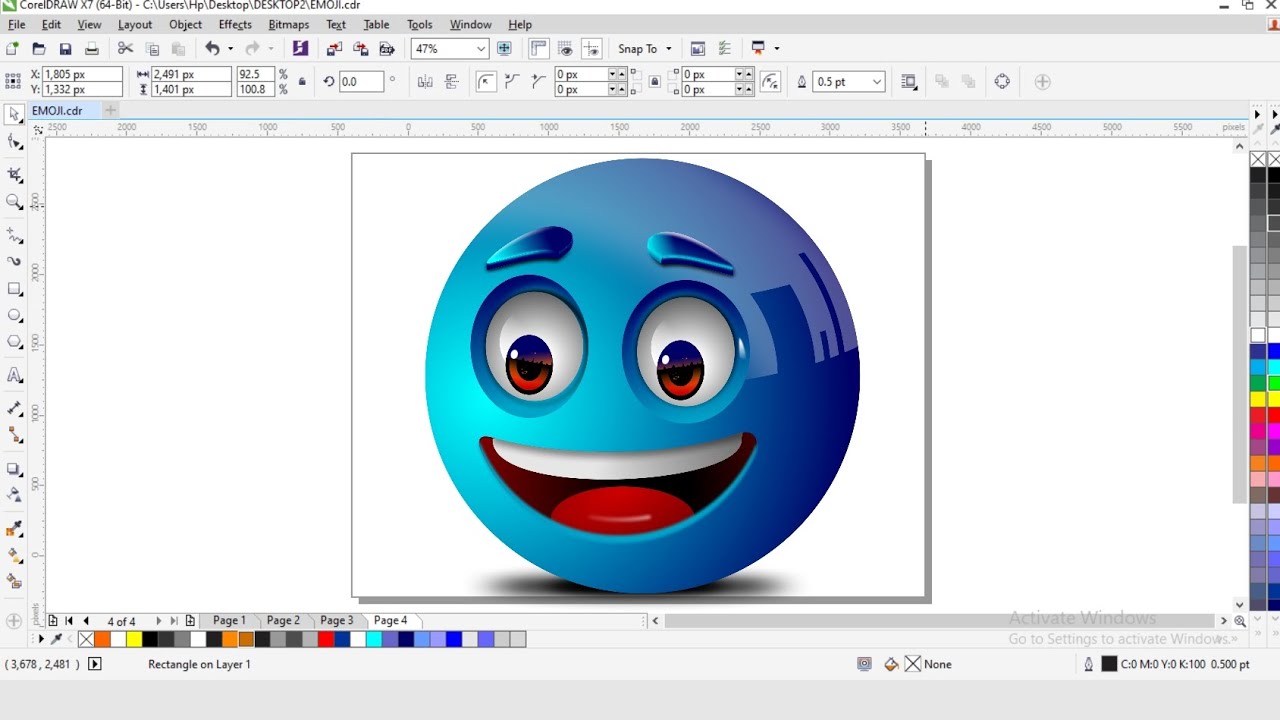Select the Transparency tool
This screenshot has width=1280, height=720.
(x=14, y=495)
